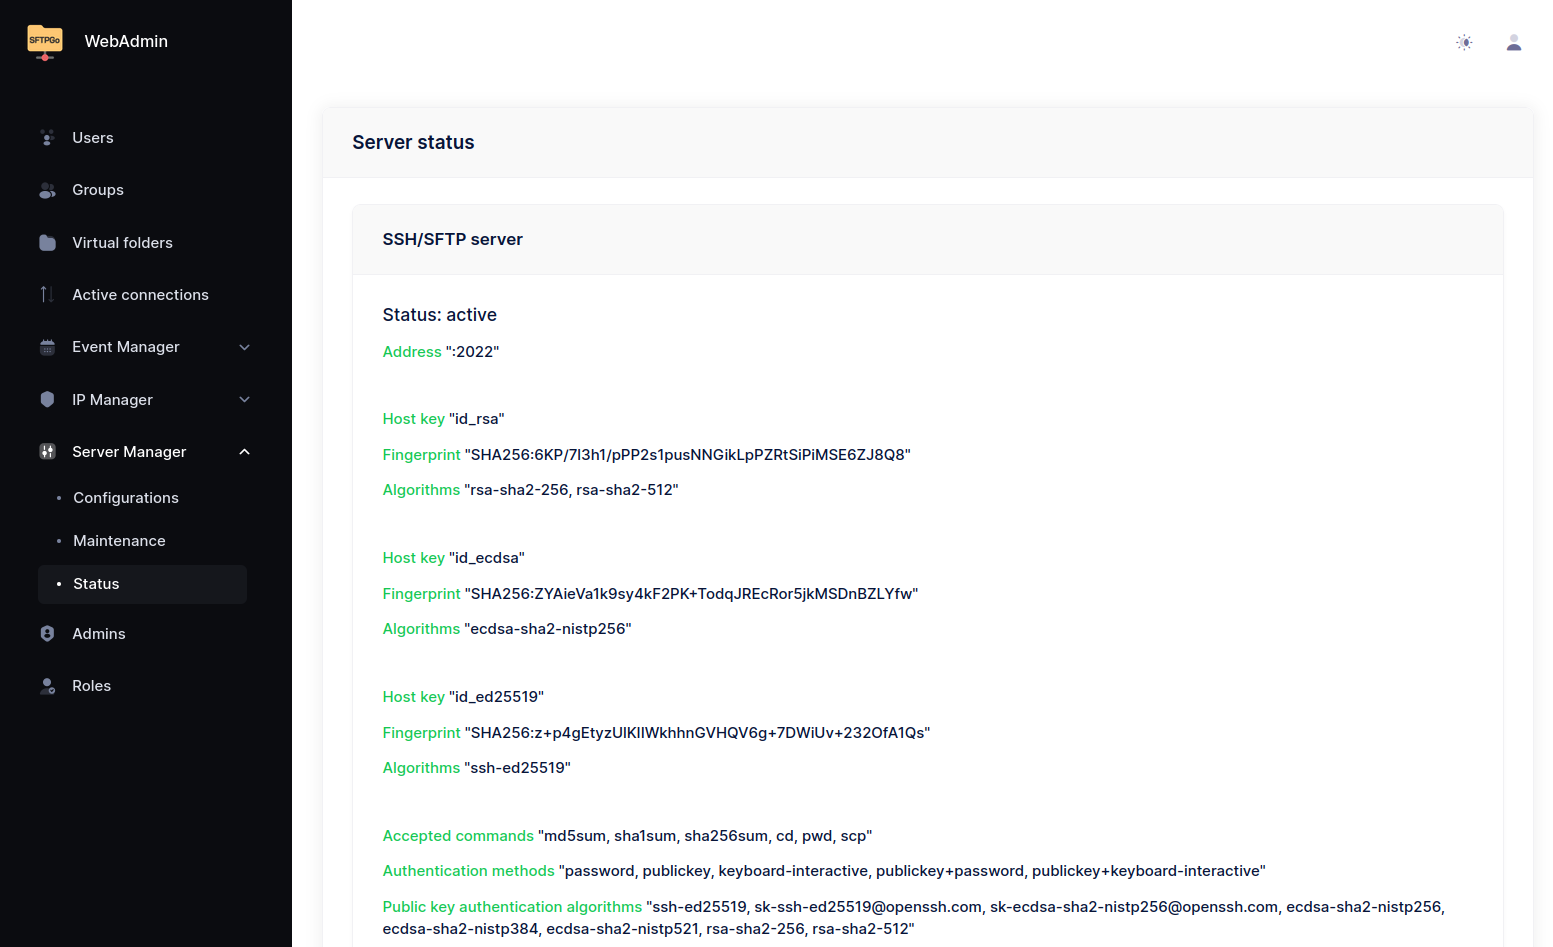The image size is (1553, 947).
Task: Click the WebAdmin title link
Action: (x=126, y=41)
